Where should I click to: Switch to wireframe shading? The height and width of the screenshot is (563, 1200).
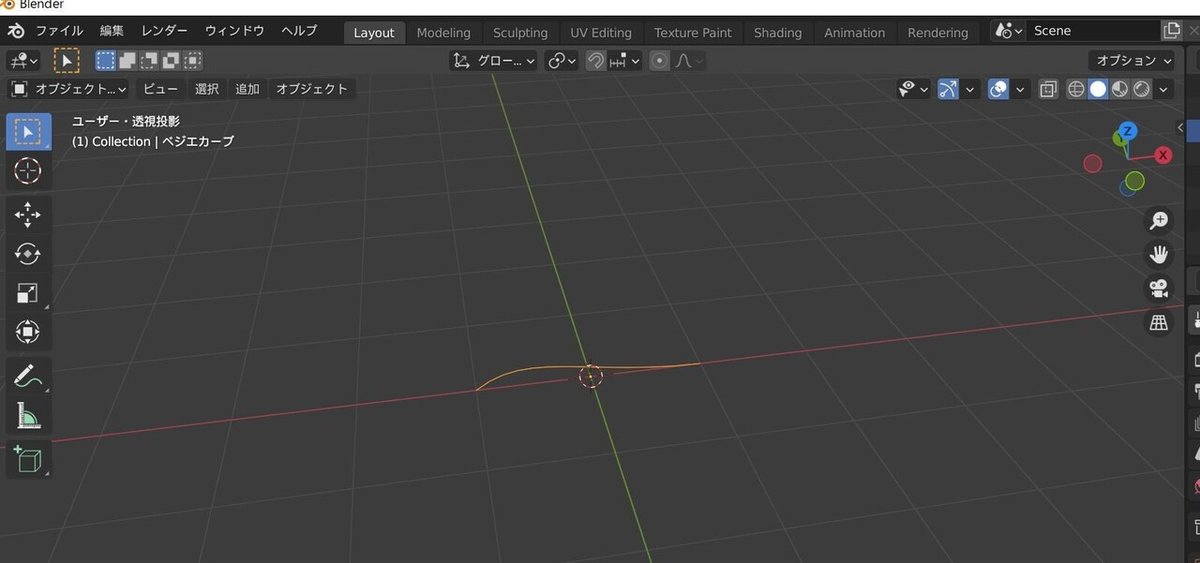pos(1076,89)
